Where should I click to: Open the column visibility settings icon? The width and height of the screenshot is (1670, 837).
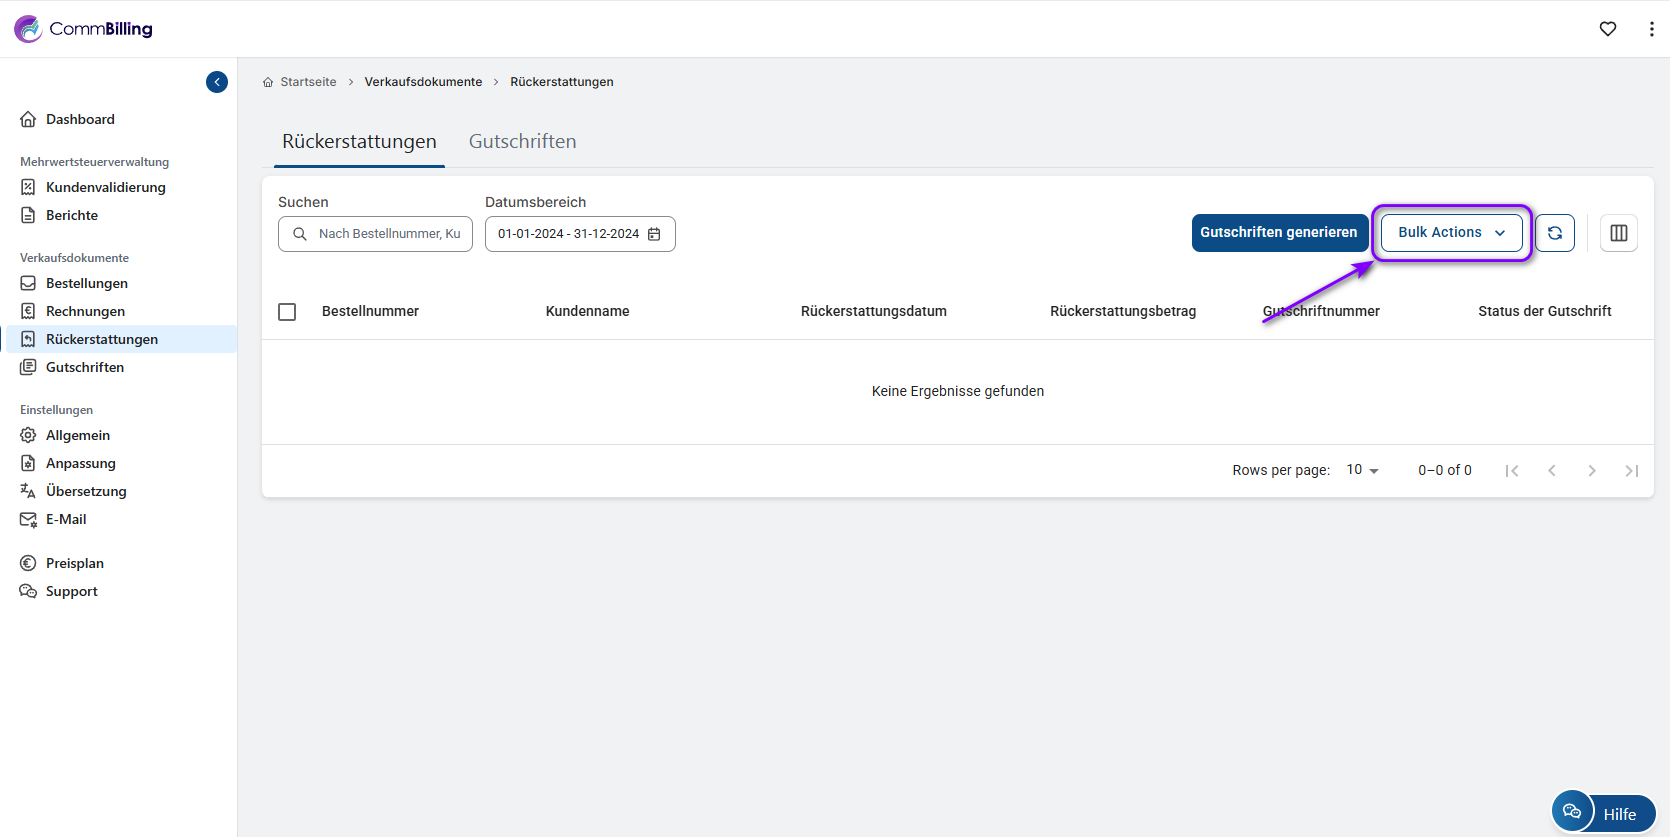click(1618, 233)
